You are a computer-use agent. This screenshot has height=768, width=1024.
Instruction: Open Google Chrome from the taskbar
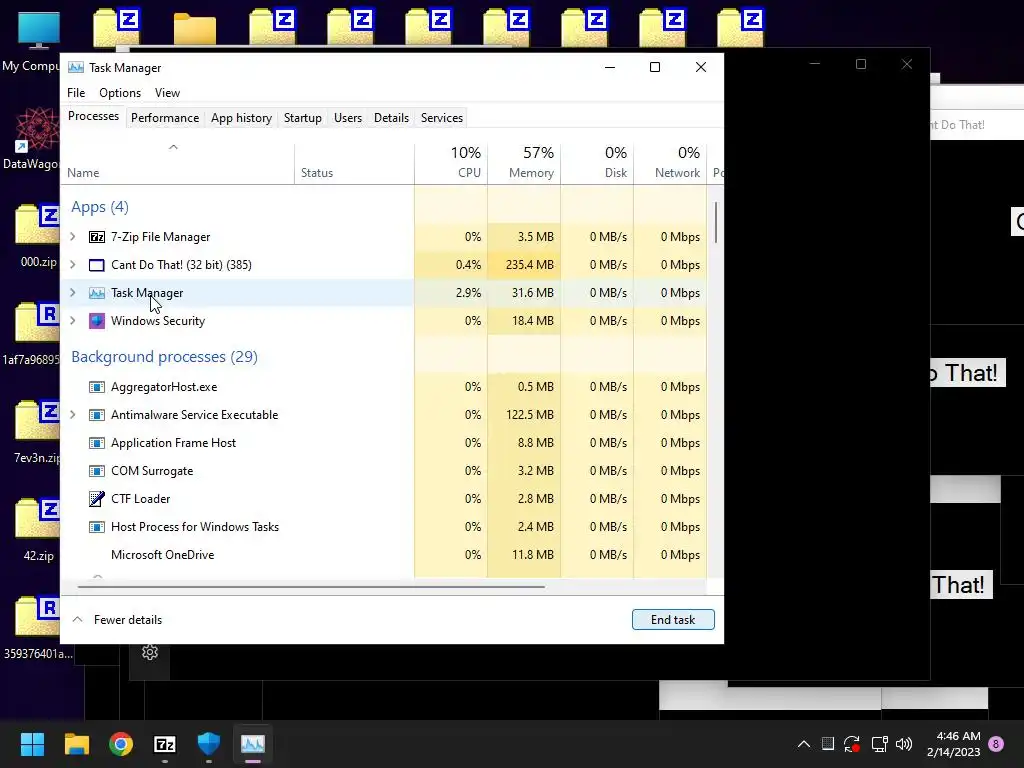[x=121, y=744]
